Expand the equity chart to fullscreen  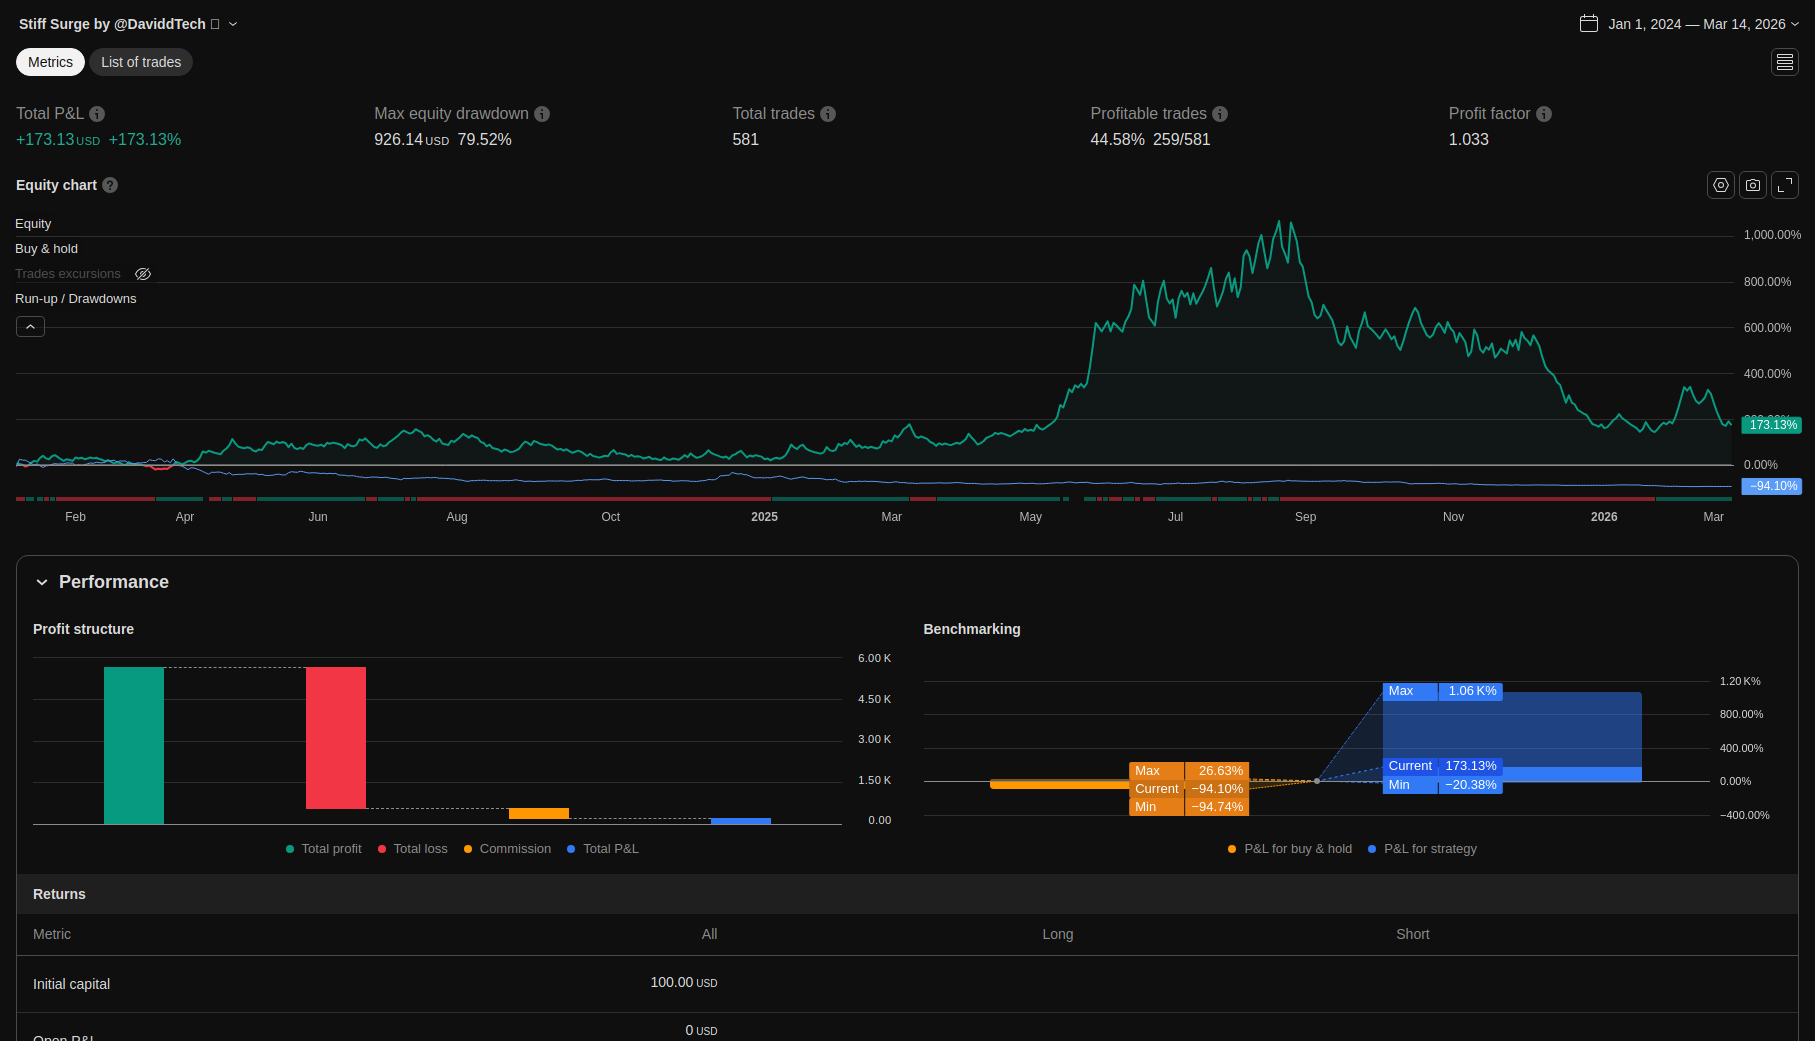(x=1784, y=185)
